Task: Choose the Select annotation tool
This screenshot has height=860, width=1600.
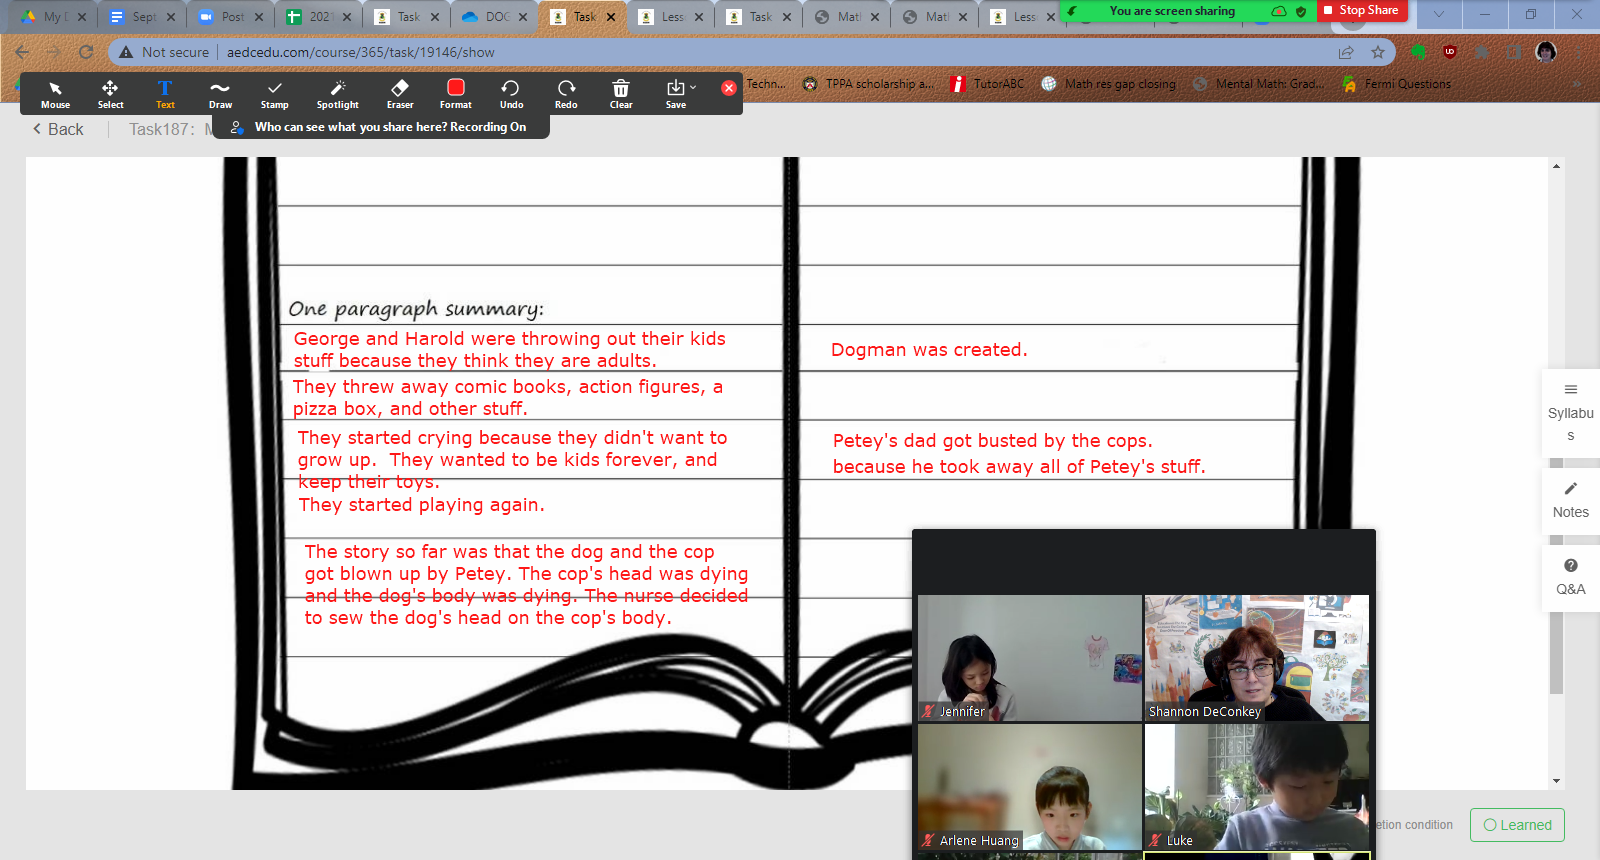Action: coord(110,94)
